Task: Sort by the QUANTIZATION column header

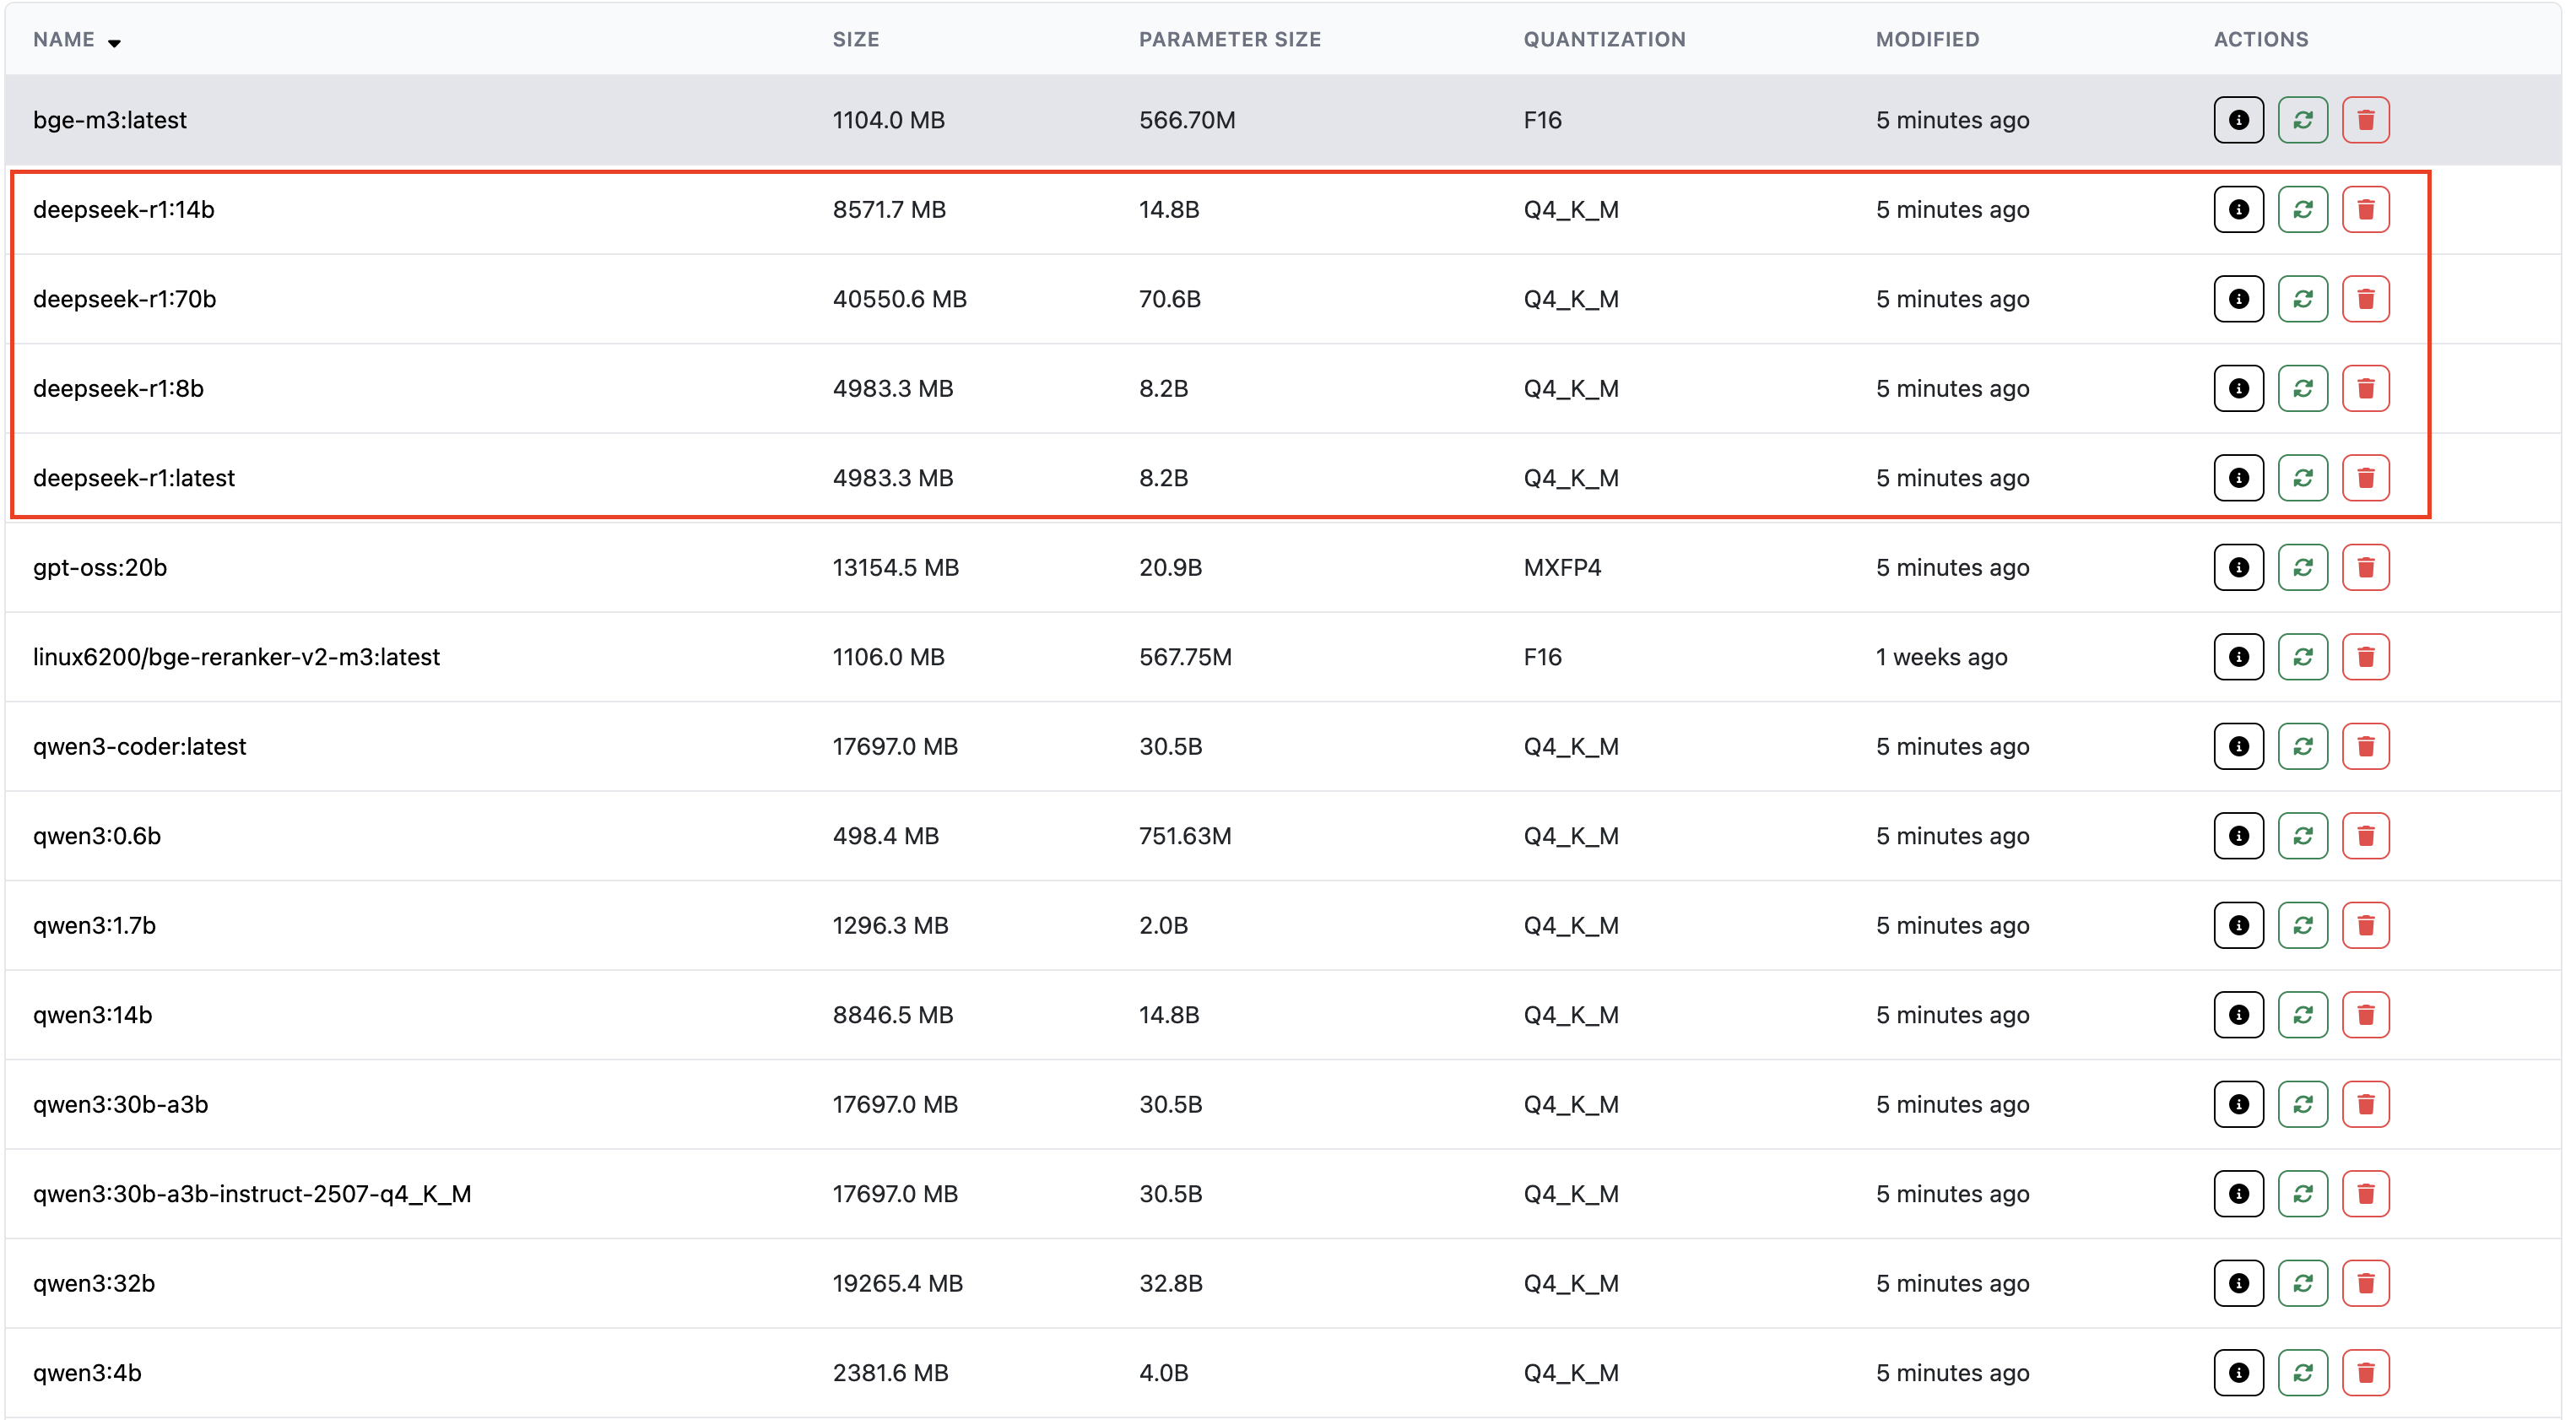Action: (1604, 40)
